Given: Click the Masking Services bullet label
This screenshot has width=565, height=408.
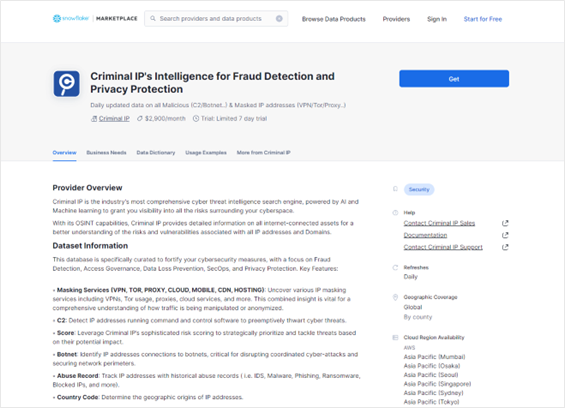Looking at the screenshot, I should click(x=161, y=290).
